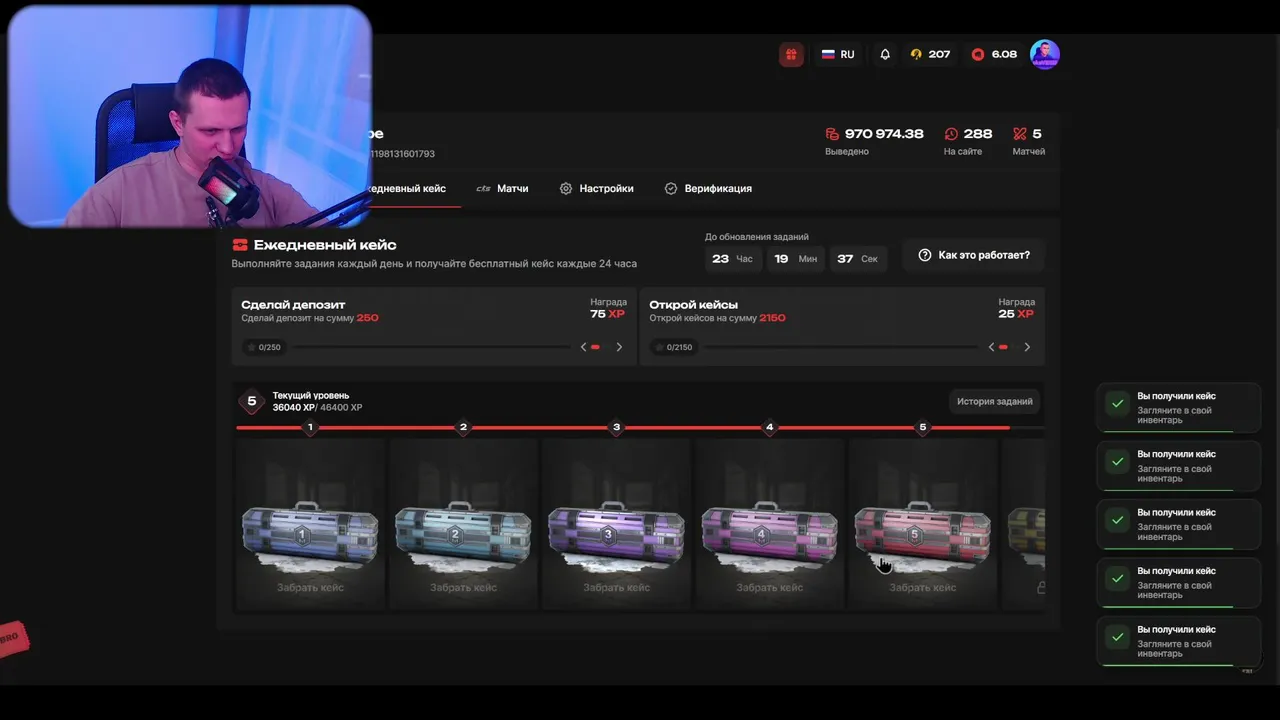Viewport: 1280px width, 720px height.
Task: Show next deposit task arrow
Action: (x=619, y=347)
